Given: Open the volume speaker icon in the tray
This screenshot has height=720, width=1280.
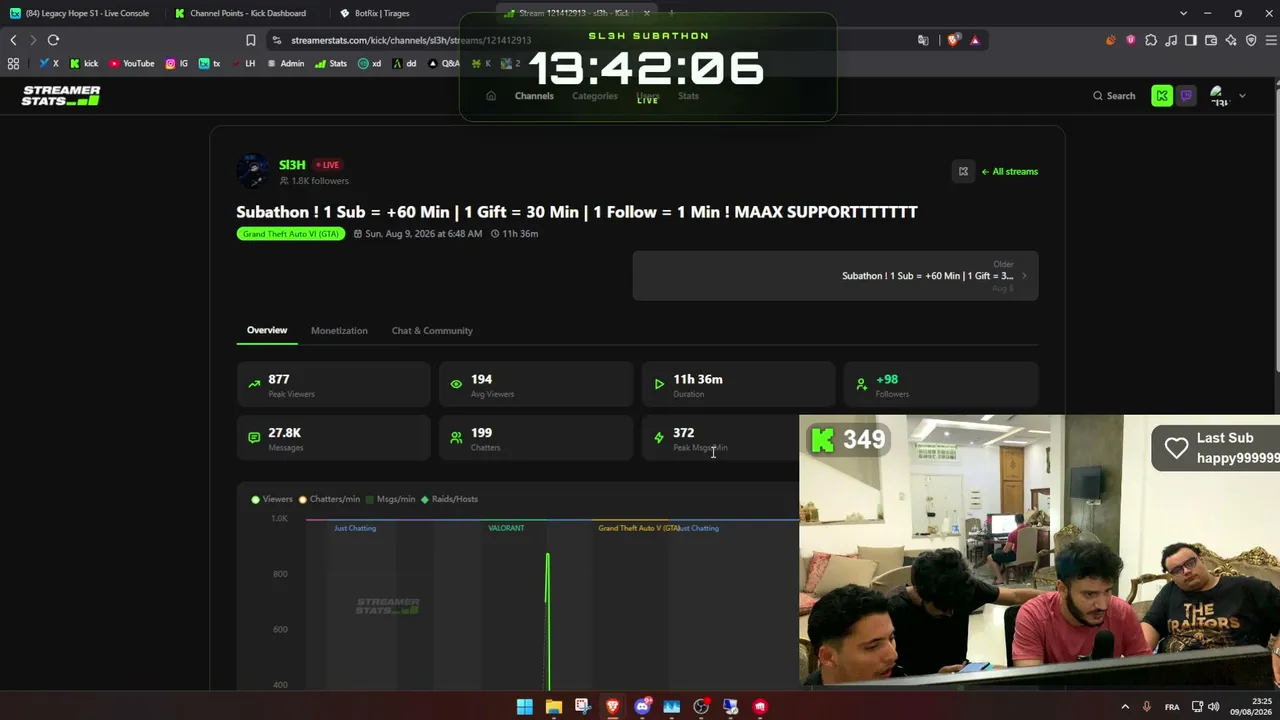Looking at the screenshot, I should click(1213, 707).
